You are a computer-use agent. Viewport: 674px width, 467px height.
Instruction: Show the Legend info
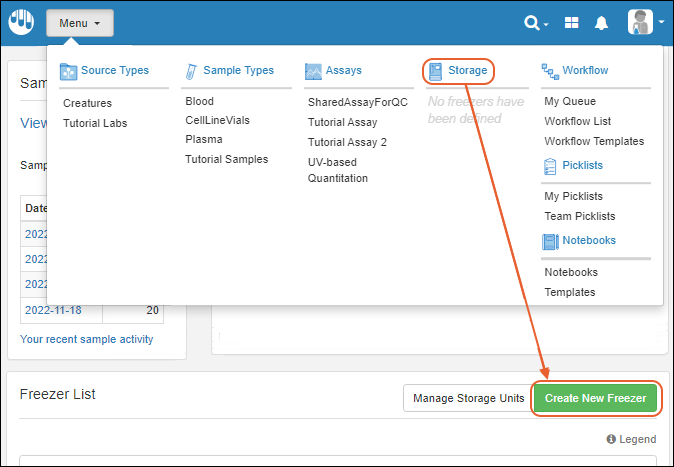pyautogui.click(x=631, y=440)
